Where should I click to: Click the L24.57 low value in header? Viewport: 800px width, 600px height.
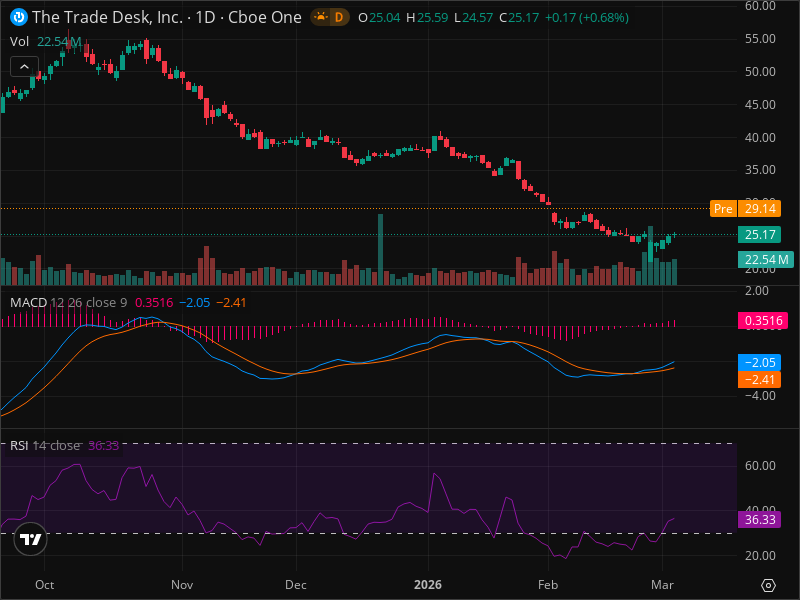pos(473,18)
